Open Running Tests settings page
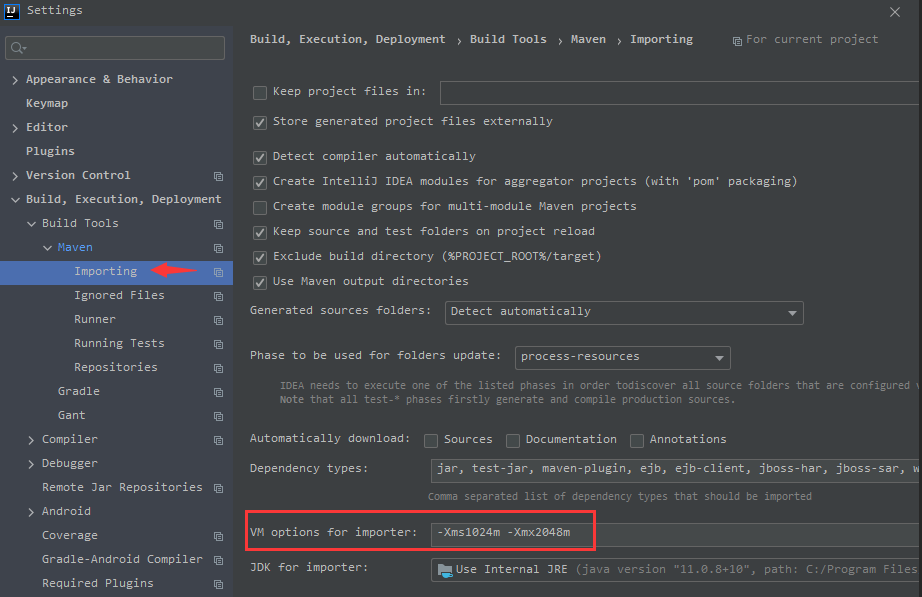Image resolution: width=922 pixels, height=597 pixels. coord(119,343)
